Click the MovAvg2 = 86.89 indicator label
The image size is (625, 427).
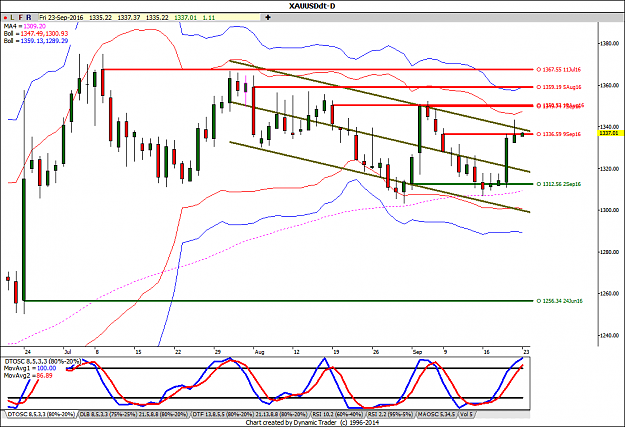pos(28,376)
